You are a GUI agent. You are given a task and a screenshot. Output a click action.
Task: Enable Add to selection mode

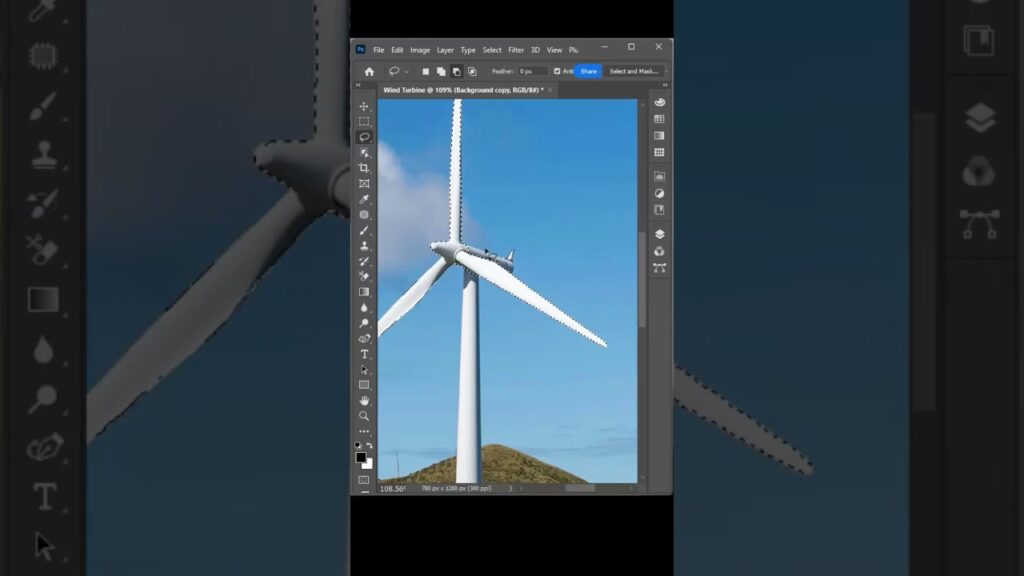[x=441, y=71]
